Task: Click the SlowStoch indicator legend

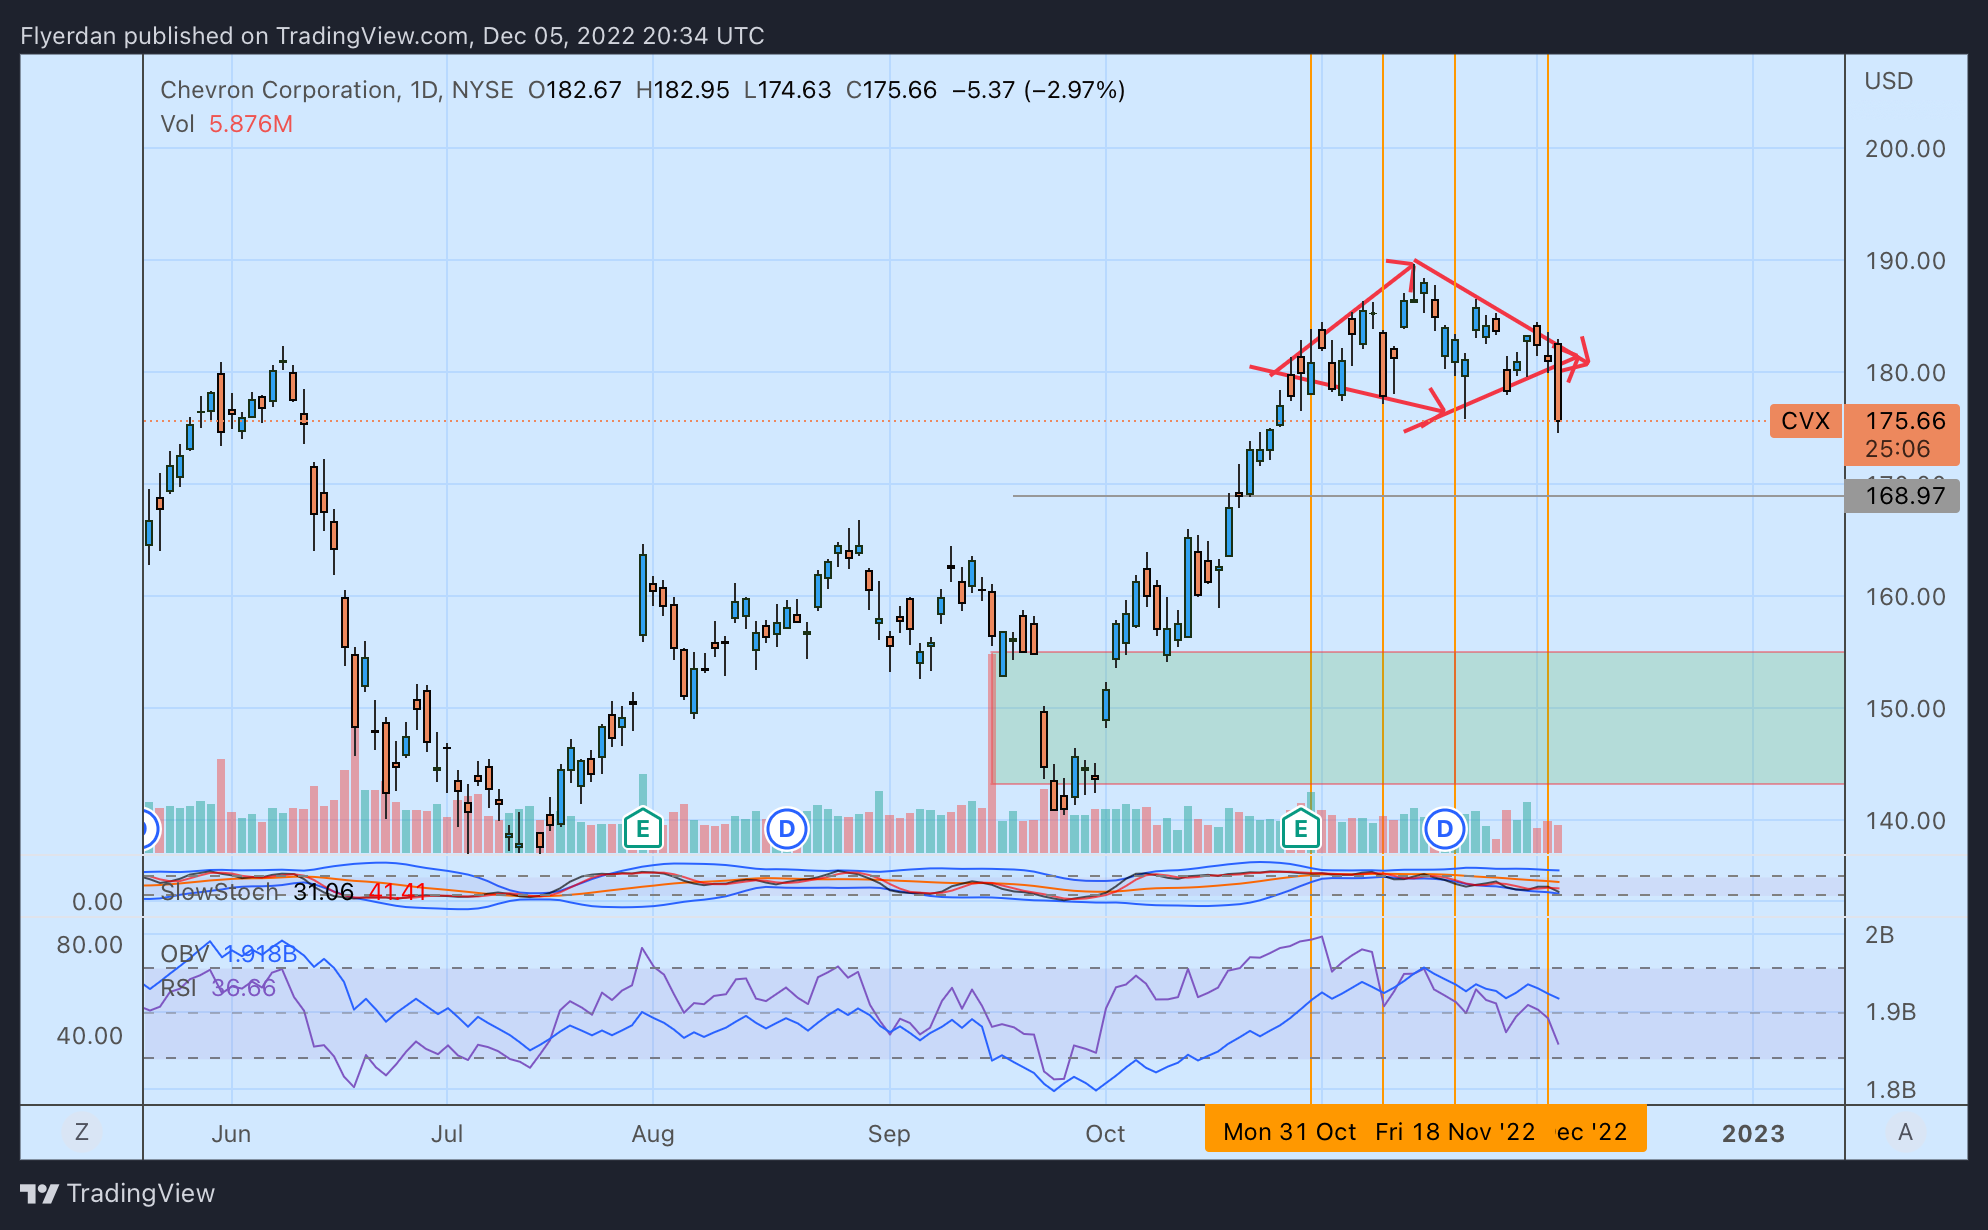Action: click(293, 891)
